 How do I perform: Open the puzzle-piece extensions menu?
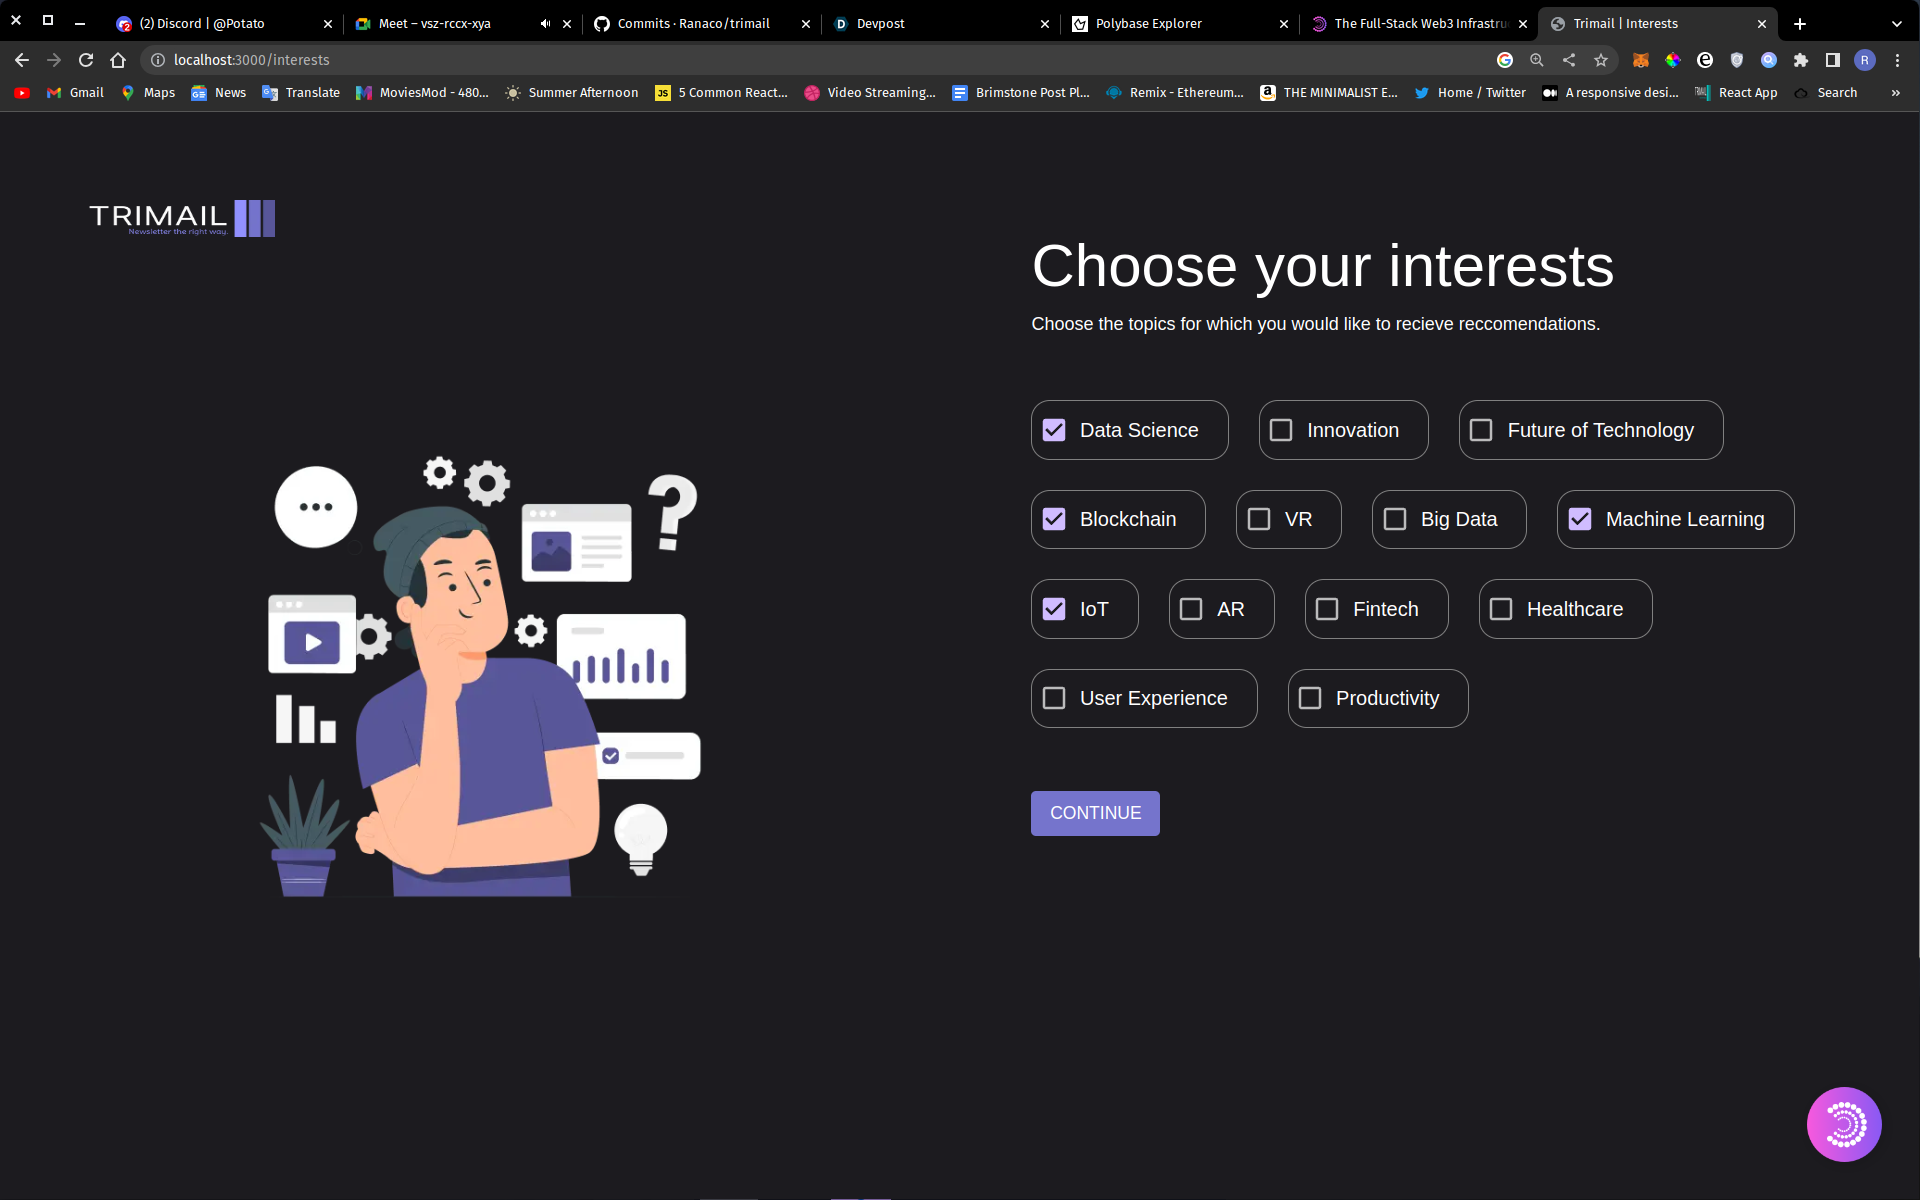[x=1801, y=60]
